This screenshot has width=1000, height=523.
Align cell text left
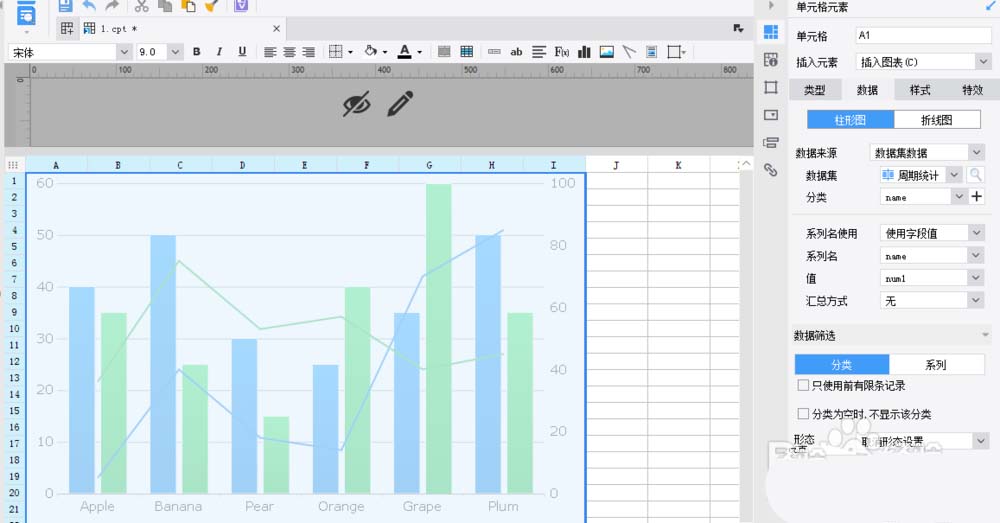click(270, 52)
